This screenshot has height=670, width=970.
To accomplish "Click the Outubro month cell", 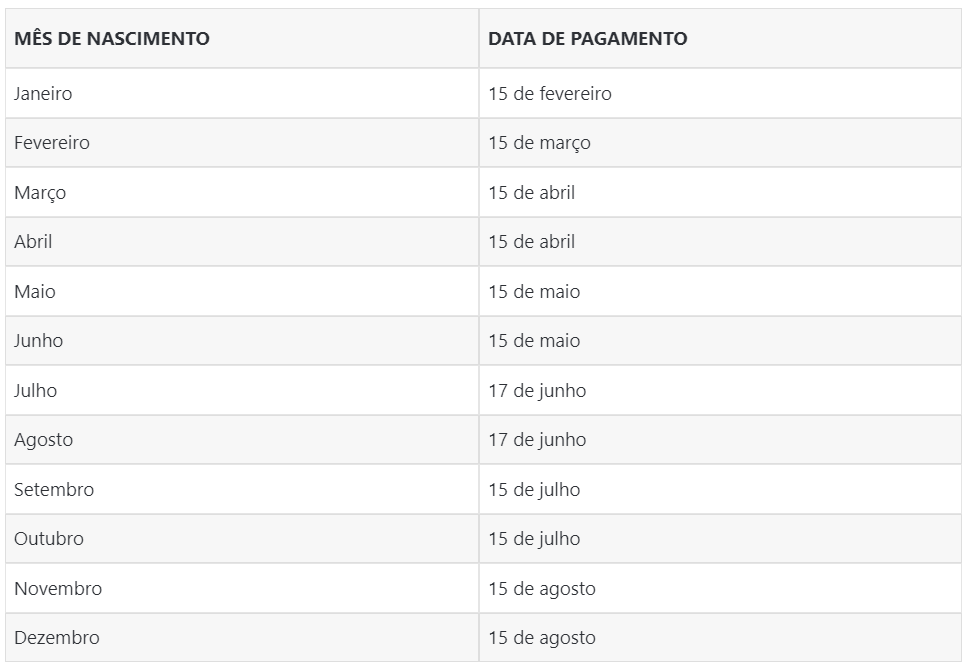I will tap(49, 539).
